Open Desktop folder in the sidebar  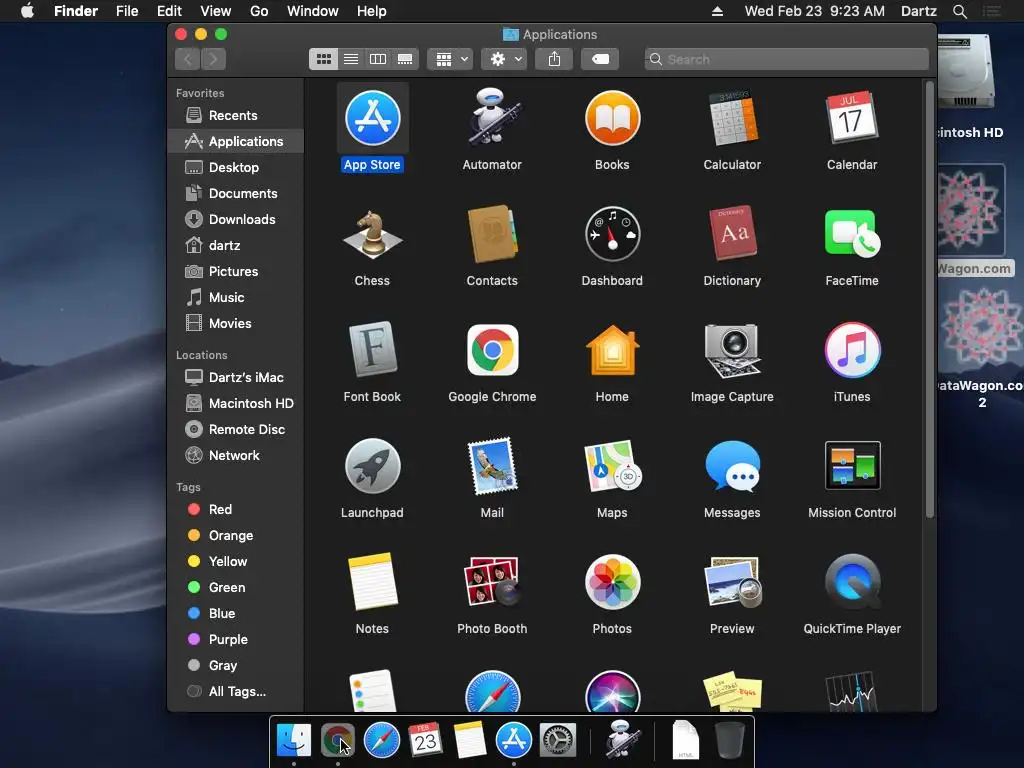[236, 168]
